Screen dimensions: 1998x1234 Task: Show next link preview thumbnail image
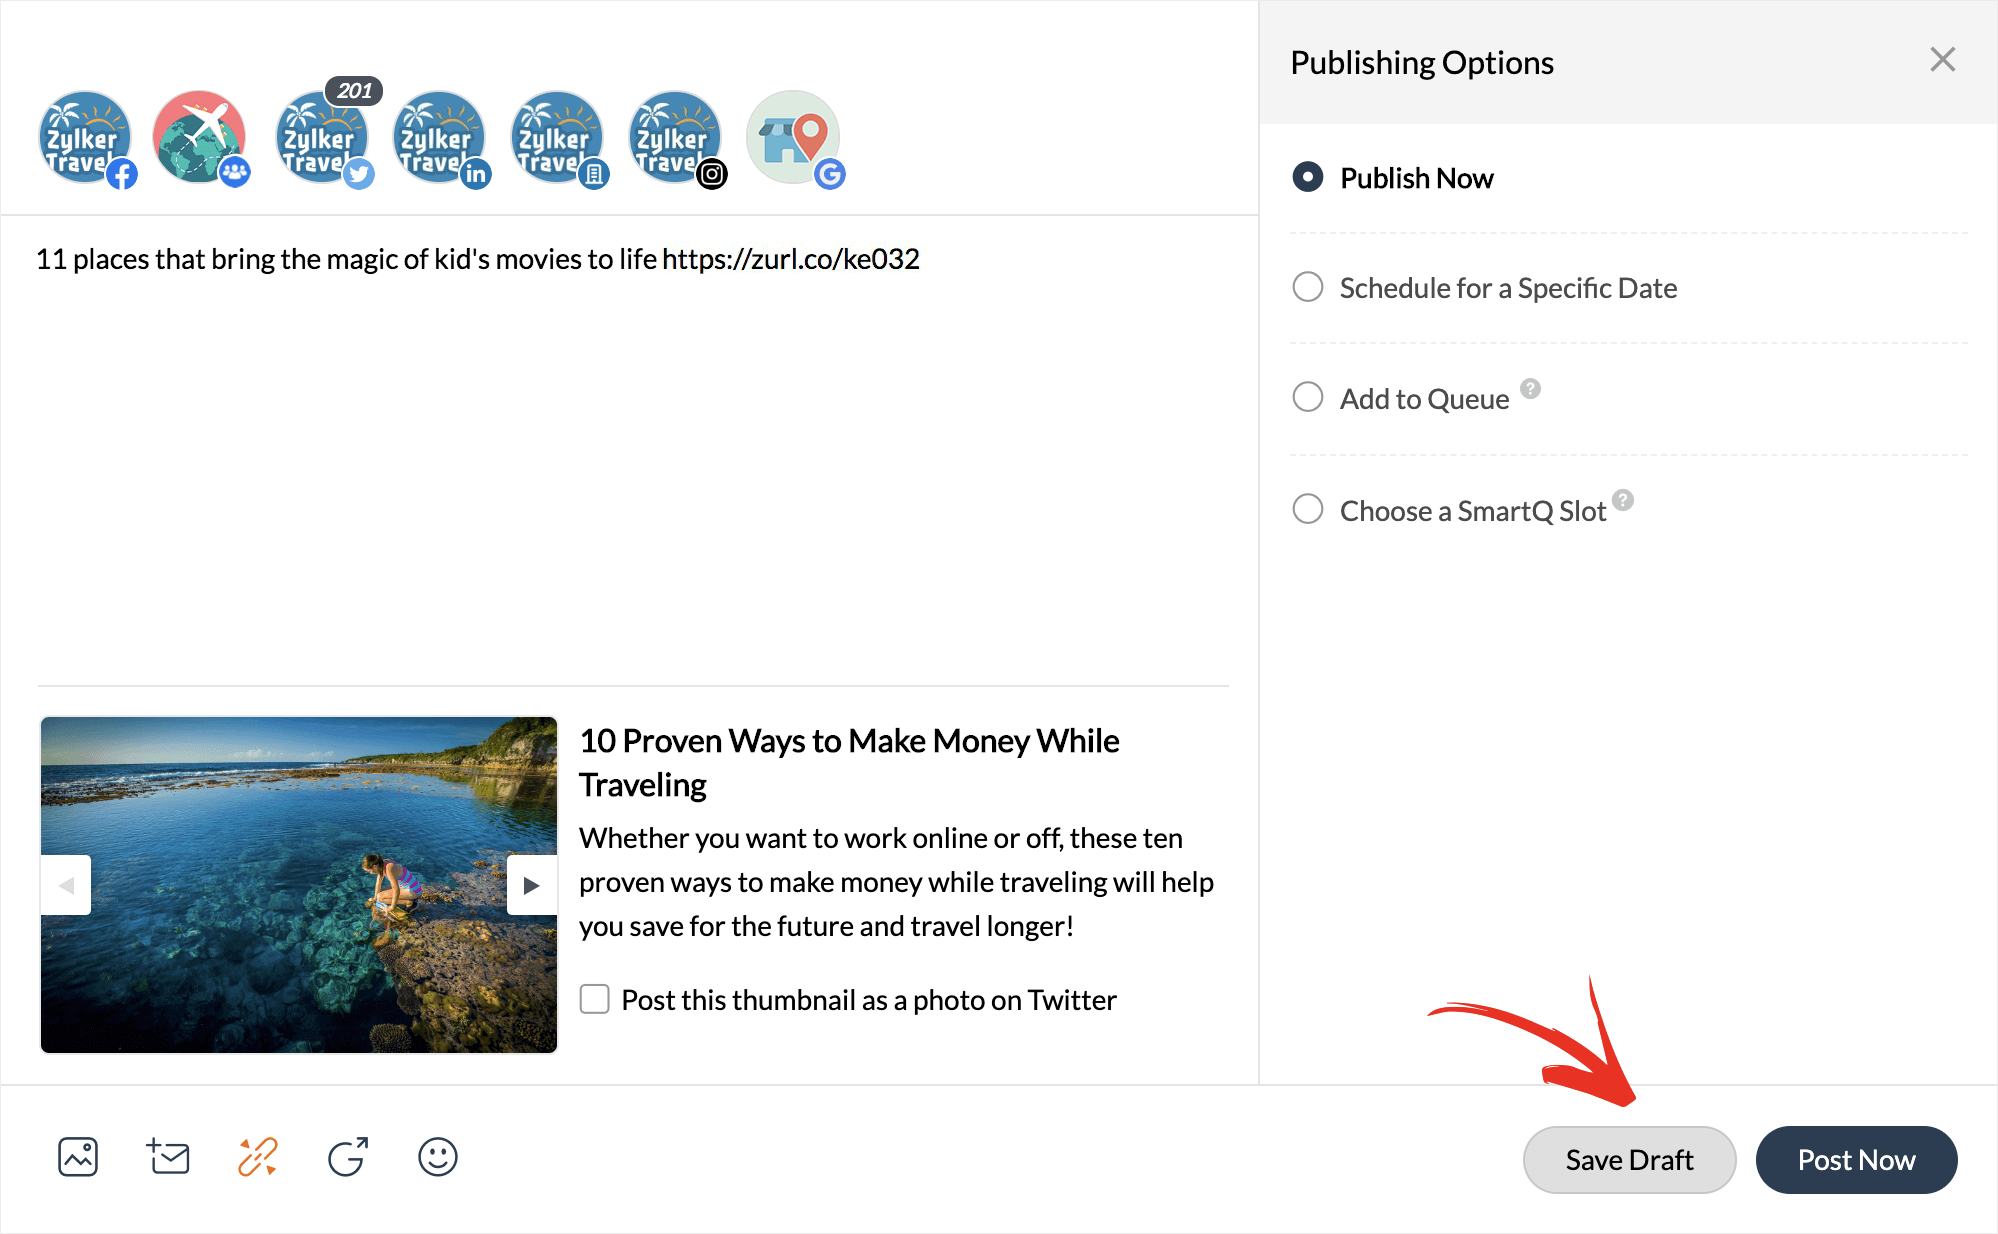[531, 885]
